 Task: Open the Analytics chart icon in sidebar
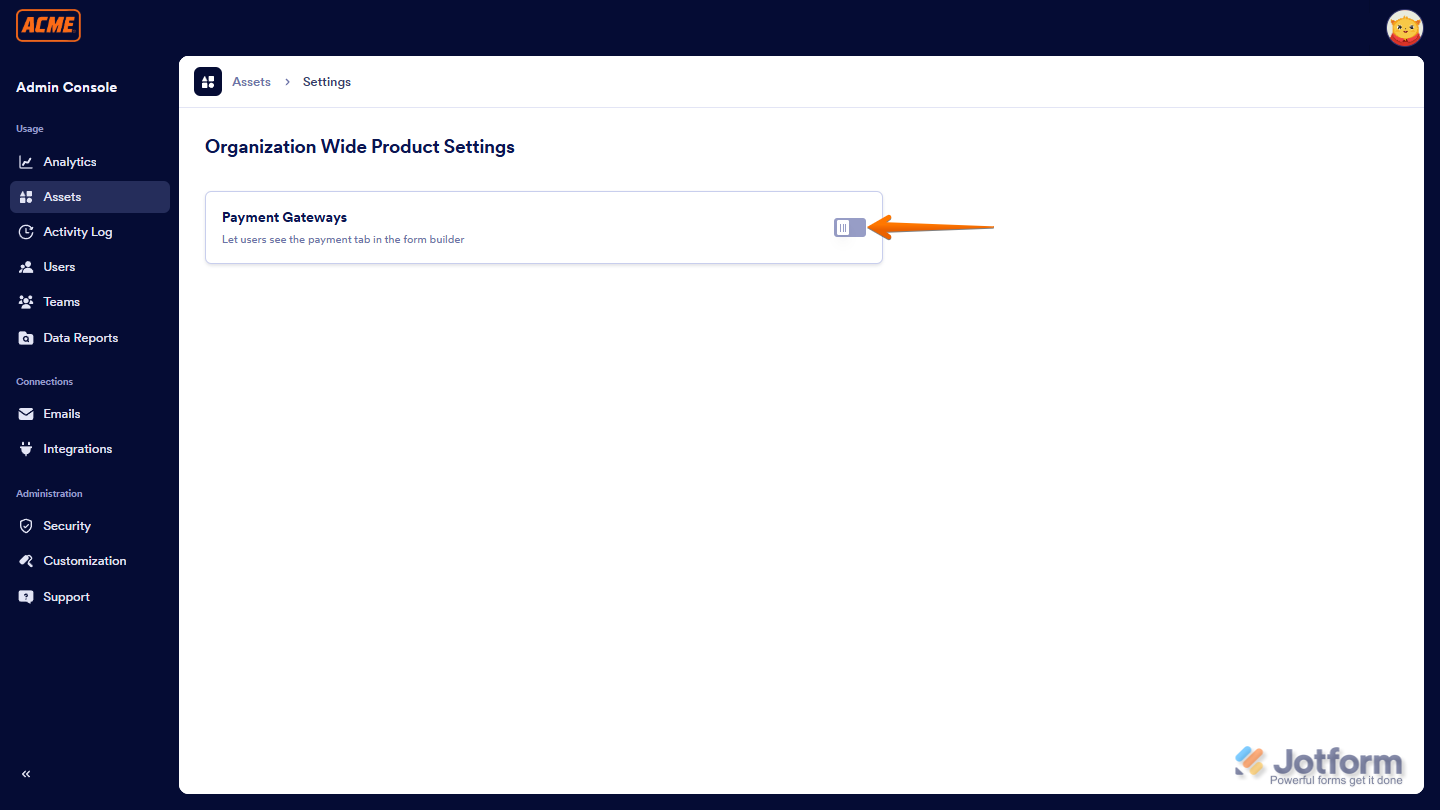(x=25, y=161)
